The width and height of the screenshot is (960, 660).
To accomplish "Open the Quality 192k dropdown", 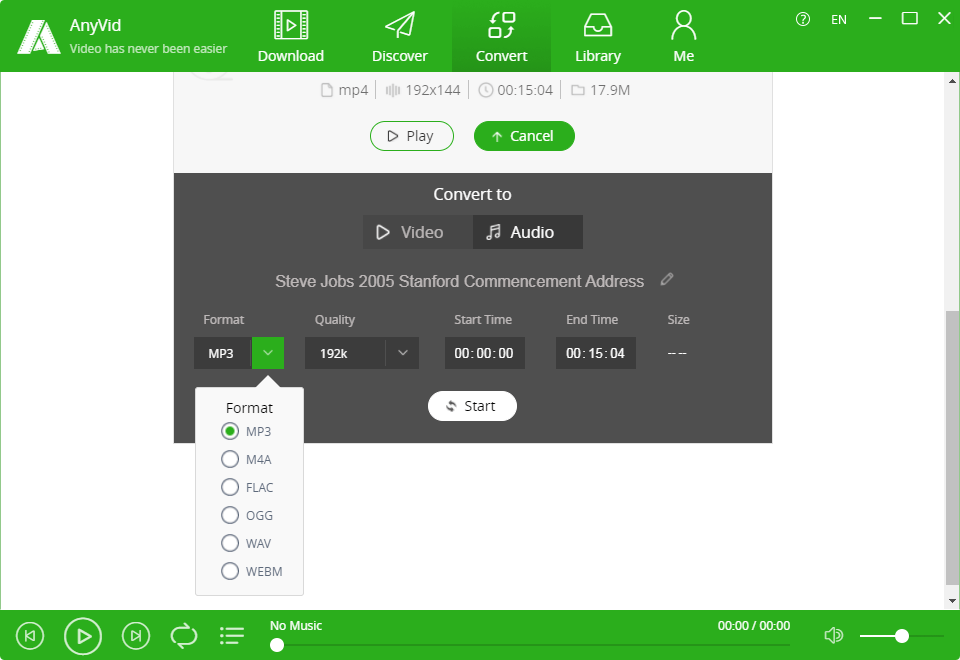I will tap(362, 353).
